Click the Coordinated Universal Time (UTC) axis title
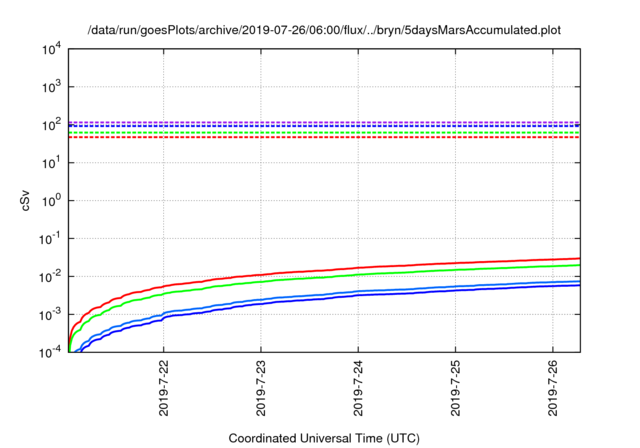640x448 pixels. click(324, 438)
